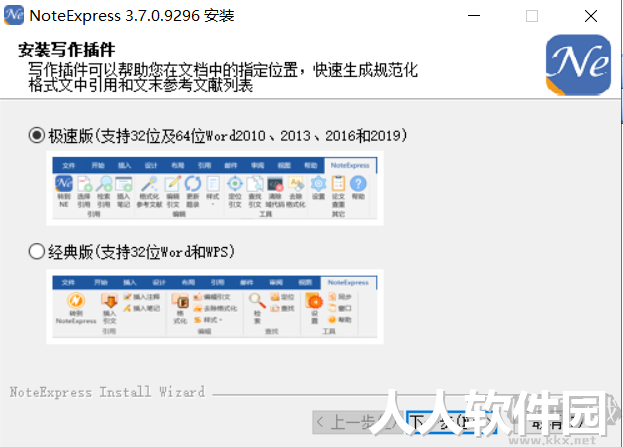Go back using the 上一步 button

[x=357, y=422]
